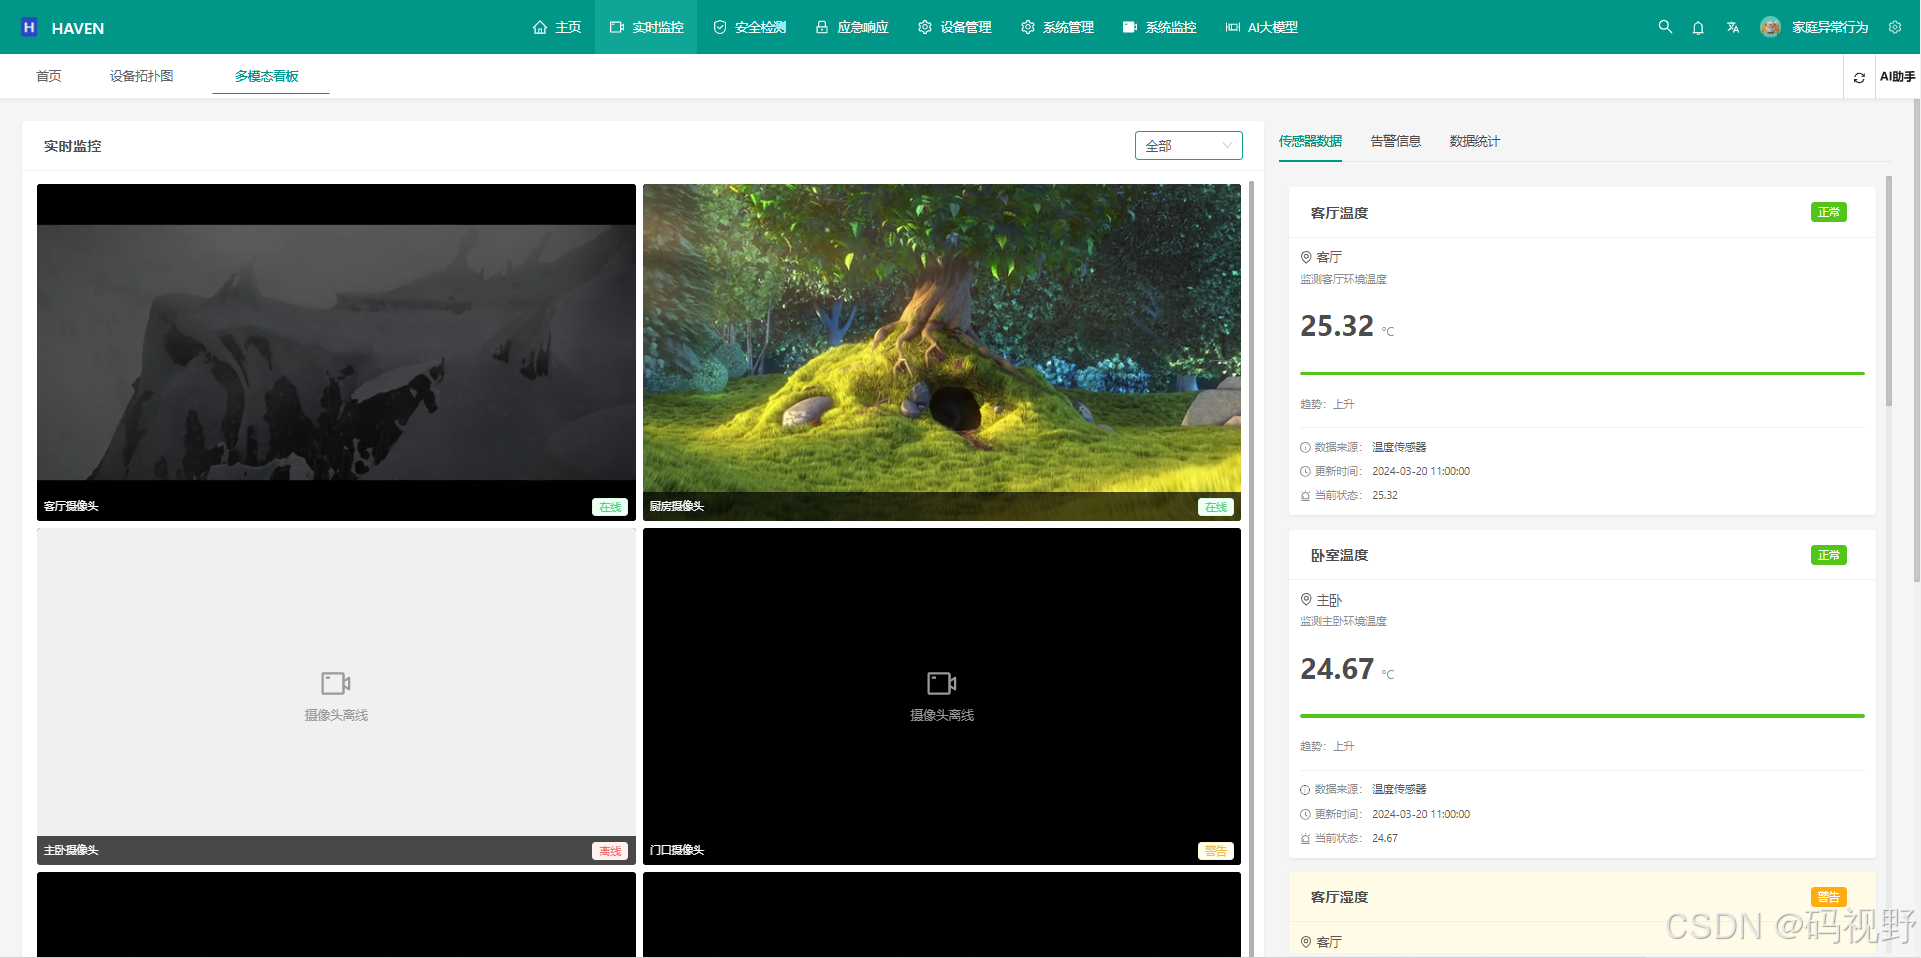The width and height of the screenshot is (1921, 958).
Task: Click the language translate icon
Action: [x=1732, y=28]
